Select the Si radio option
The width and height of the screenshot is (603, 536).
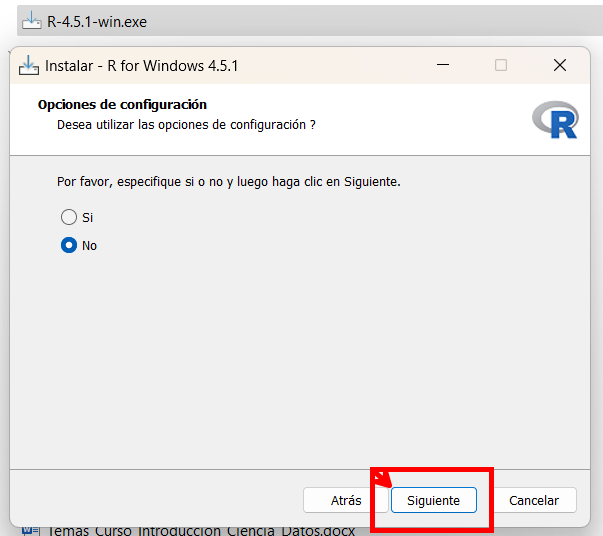[69, 217]
